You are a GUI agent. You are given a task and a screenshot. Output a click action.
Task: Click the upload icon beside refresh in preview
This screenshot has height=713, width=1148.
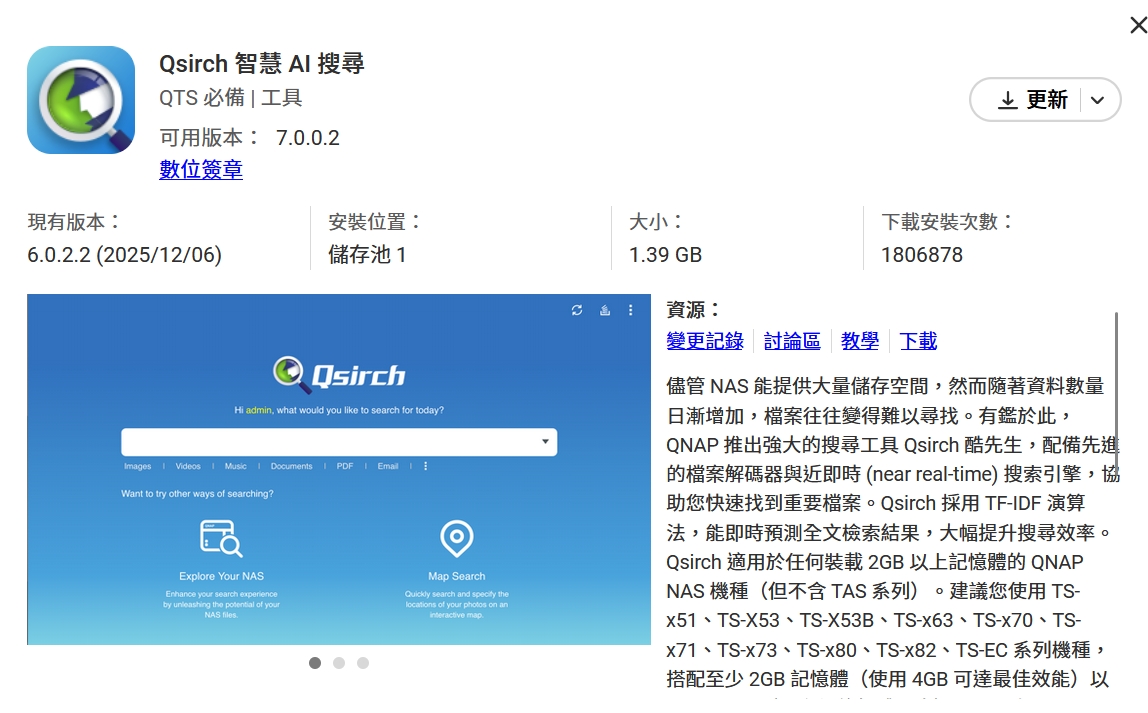point(604,311)
